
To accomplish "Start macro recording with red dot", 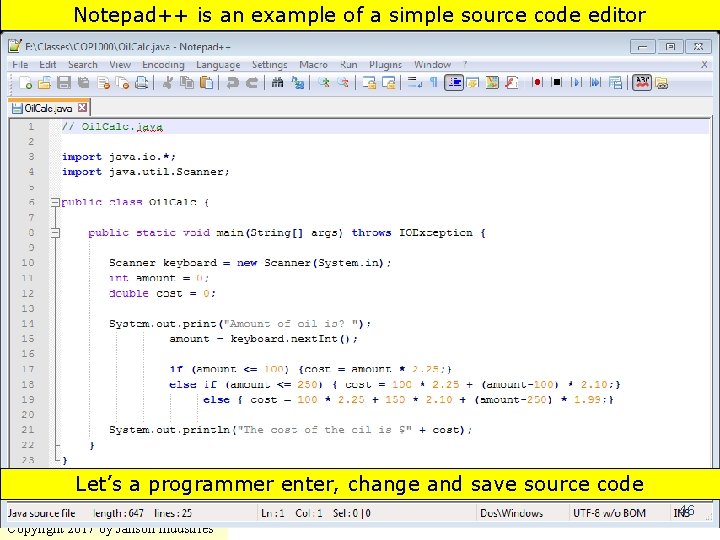I will (x=537, y=83).
